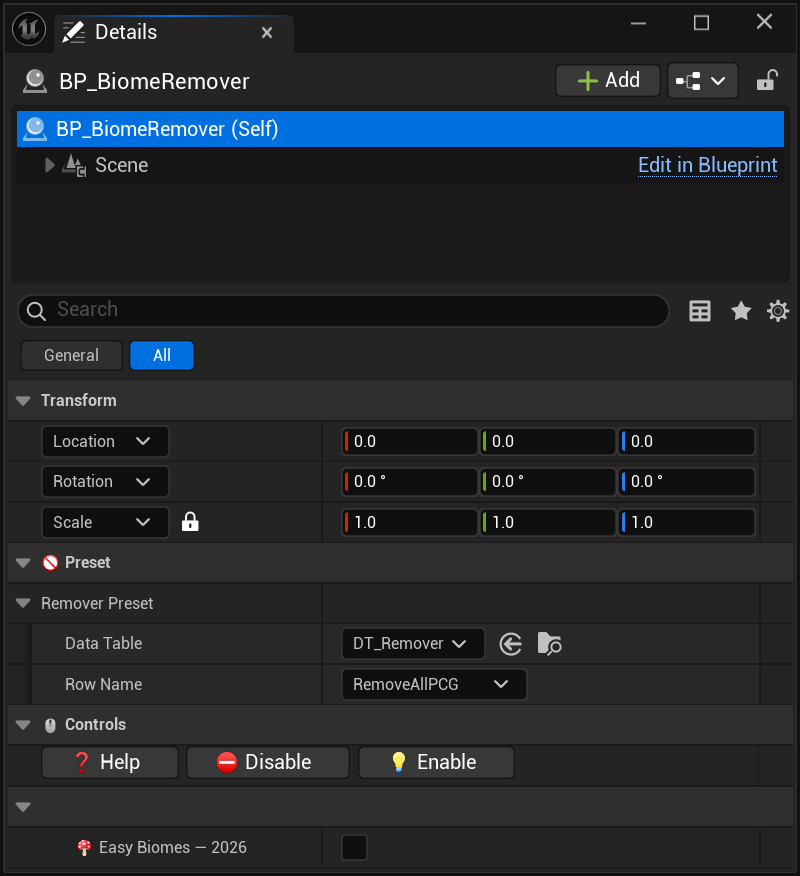Switch to the General filter
Viewport: 800px width, 876px height.
[72, 355]
